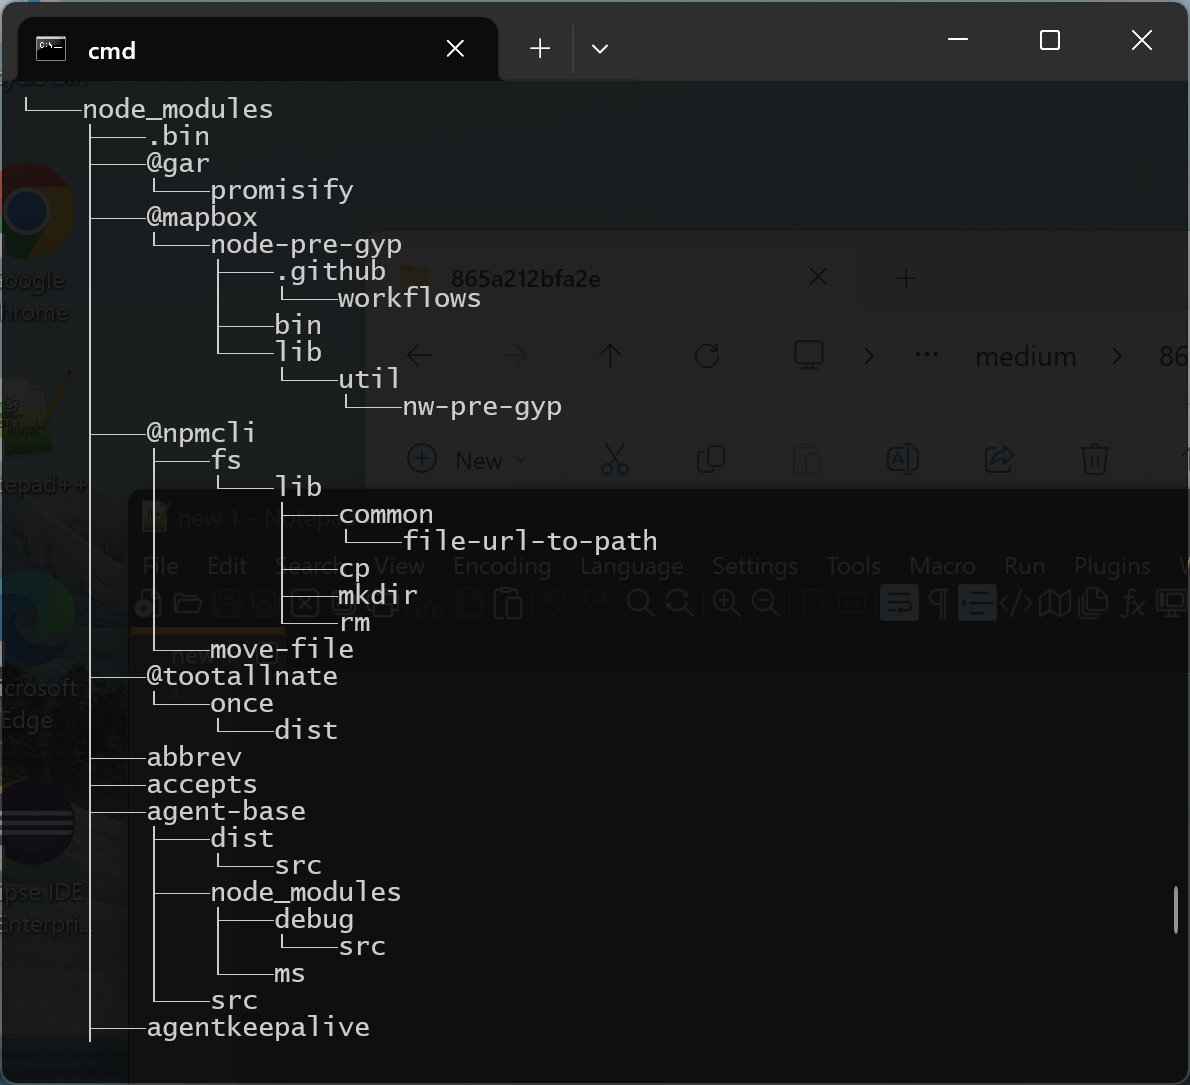
Task: Click 'node-pre-gyp' line in terminal tree
Action: 306,244
